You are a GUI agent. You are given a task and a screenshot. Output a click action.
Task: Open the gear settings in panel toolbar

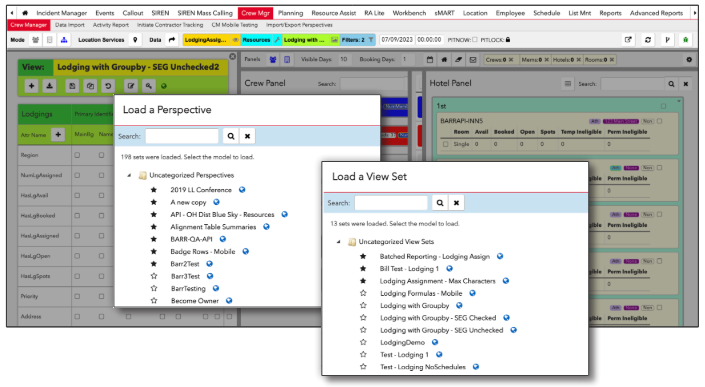tap(689, 59)
